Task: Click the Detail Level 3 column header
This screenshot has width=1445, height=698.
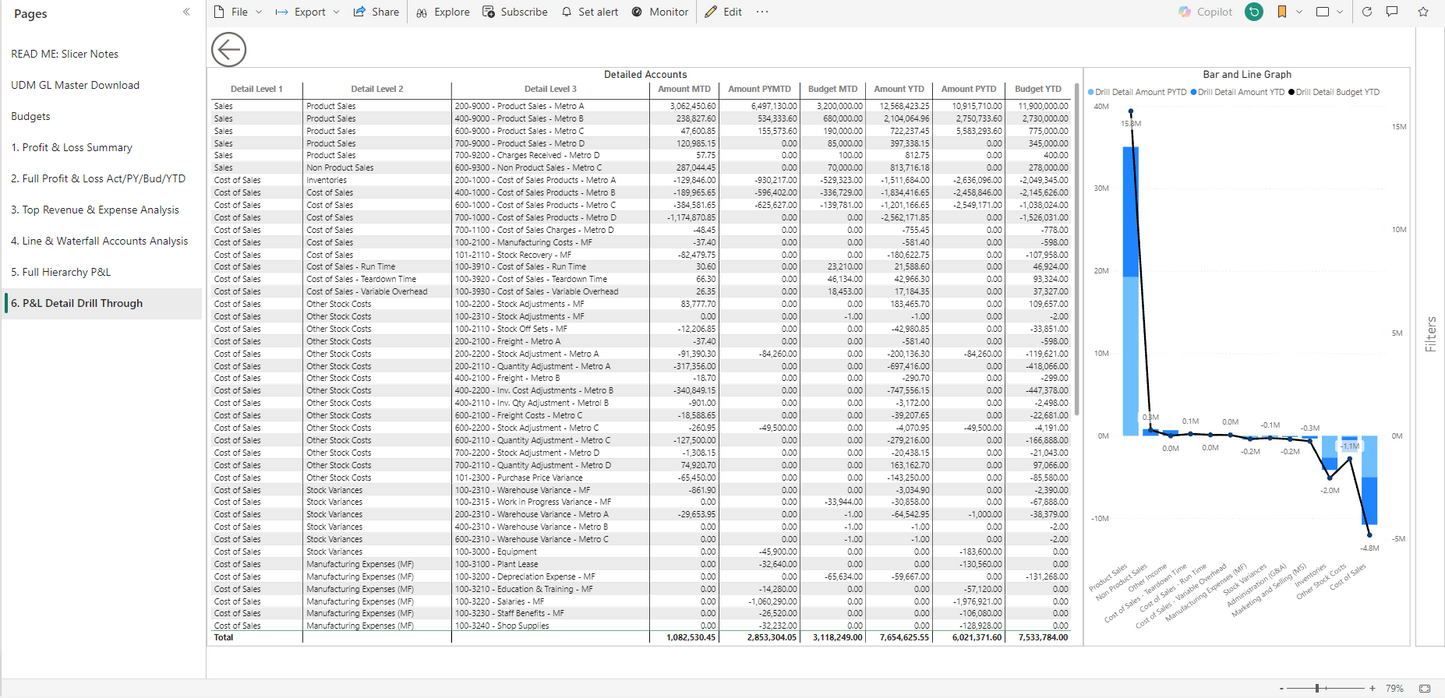Action: coord(550,89)
